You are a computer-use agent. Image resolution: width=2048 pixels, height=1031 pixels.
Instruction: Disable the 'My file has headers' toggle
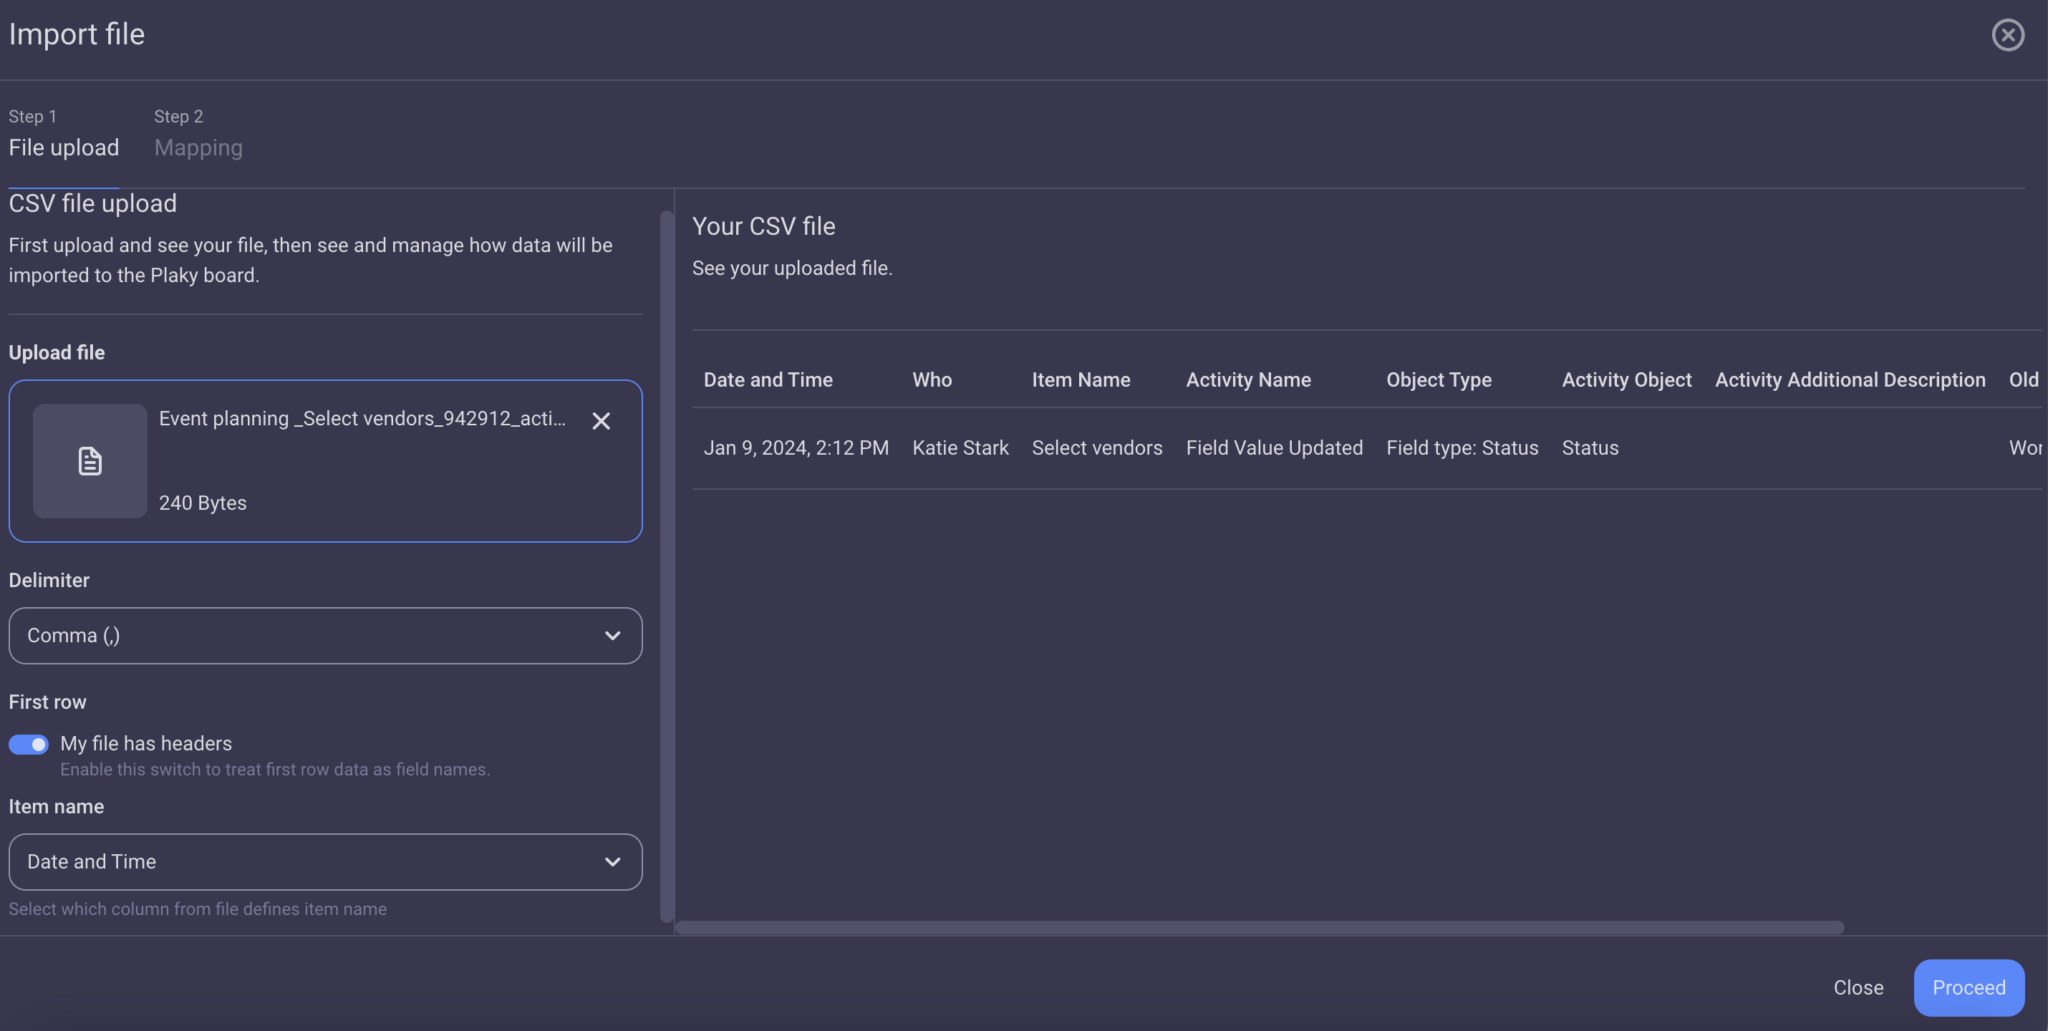pyautogui.click(x=28, y=744)
